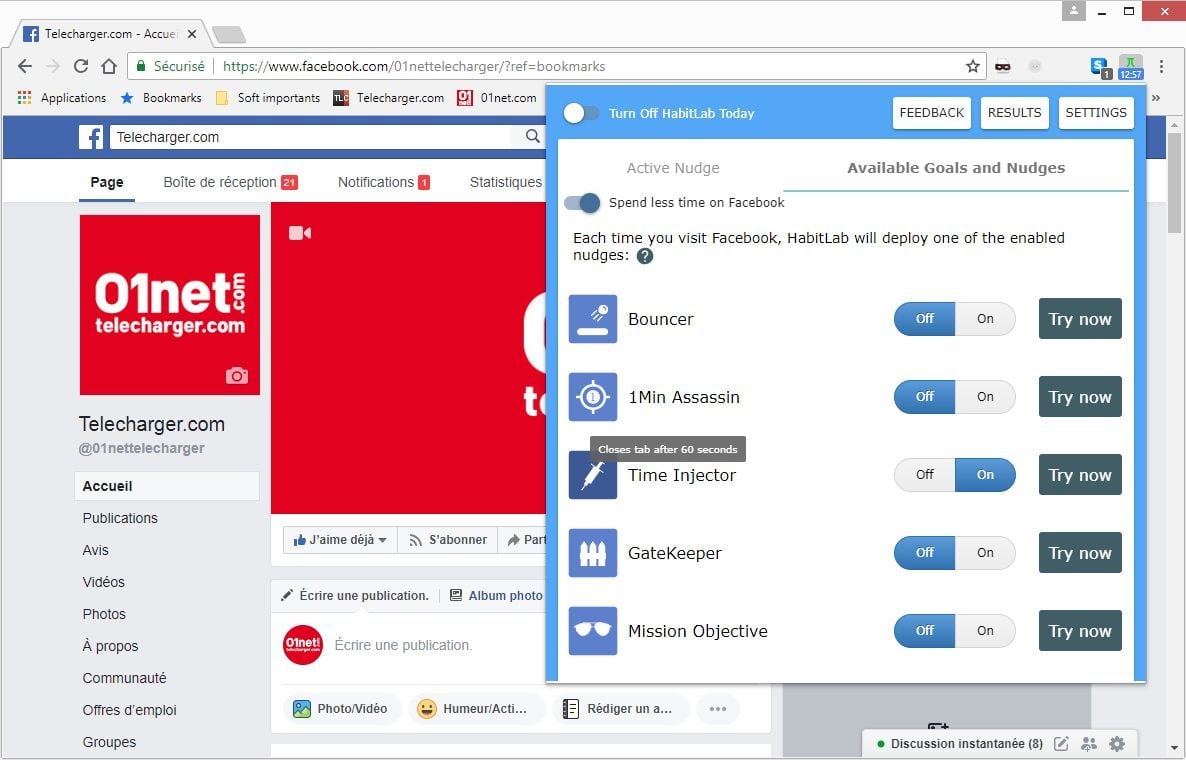This screenshot has width=1186, height=760.
Task: Click the Bouncer nudge icon
Action: pyautogui.click(x=593, y=319)
